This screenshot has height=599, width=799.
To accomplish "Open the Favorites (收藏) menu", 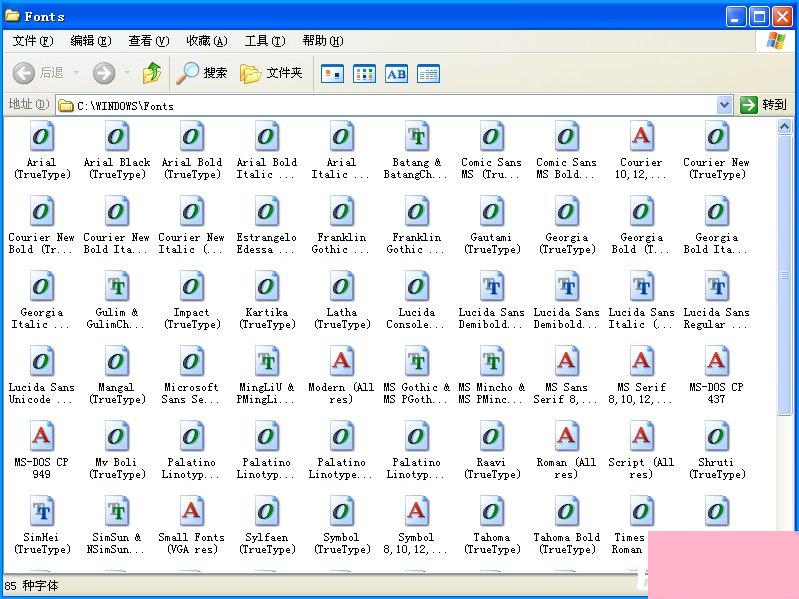I will (207, 41).
